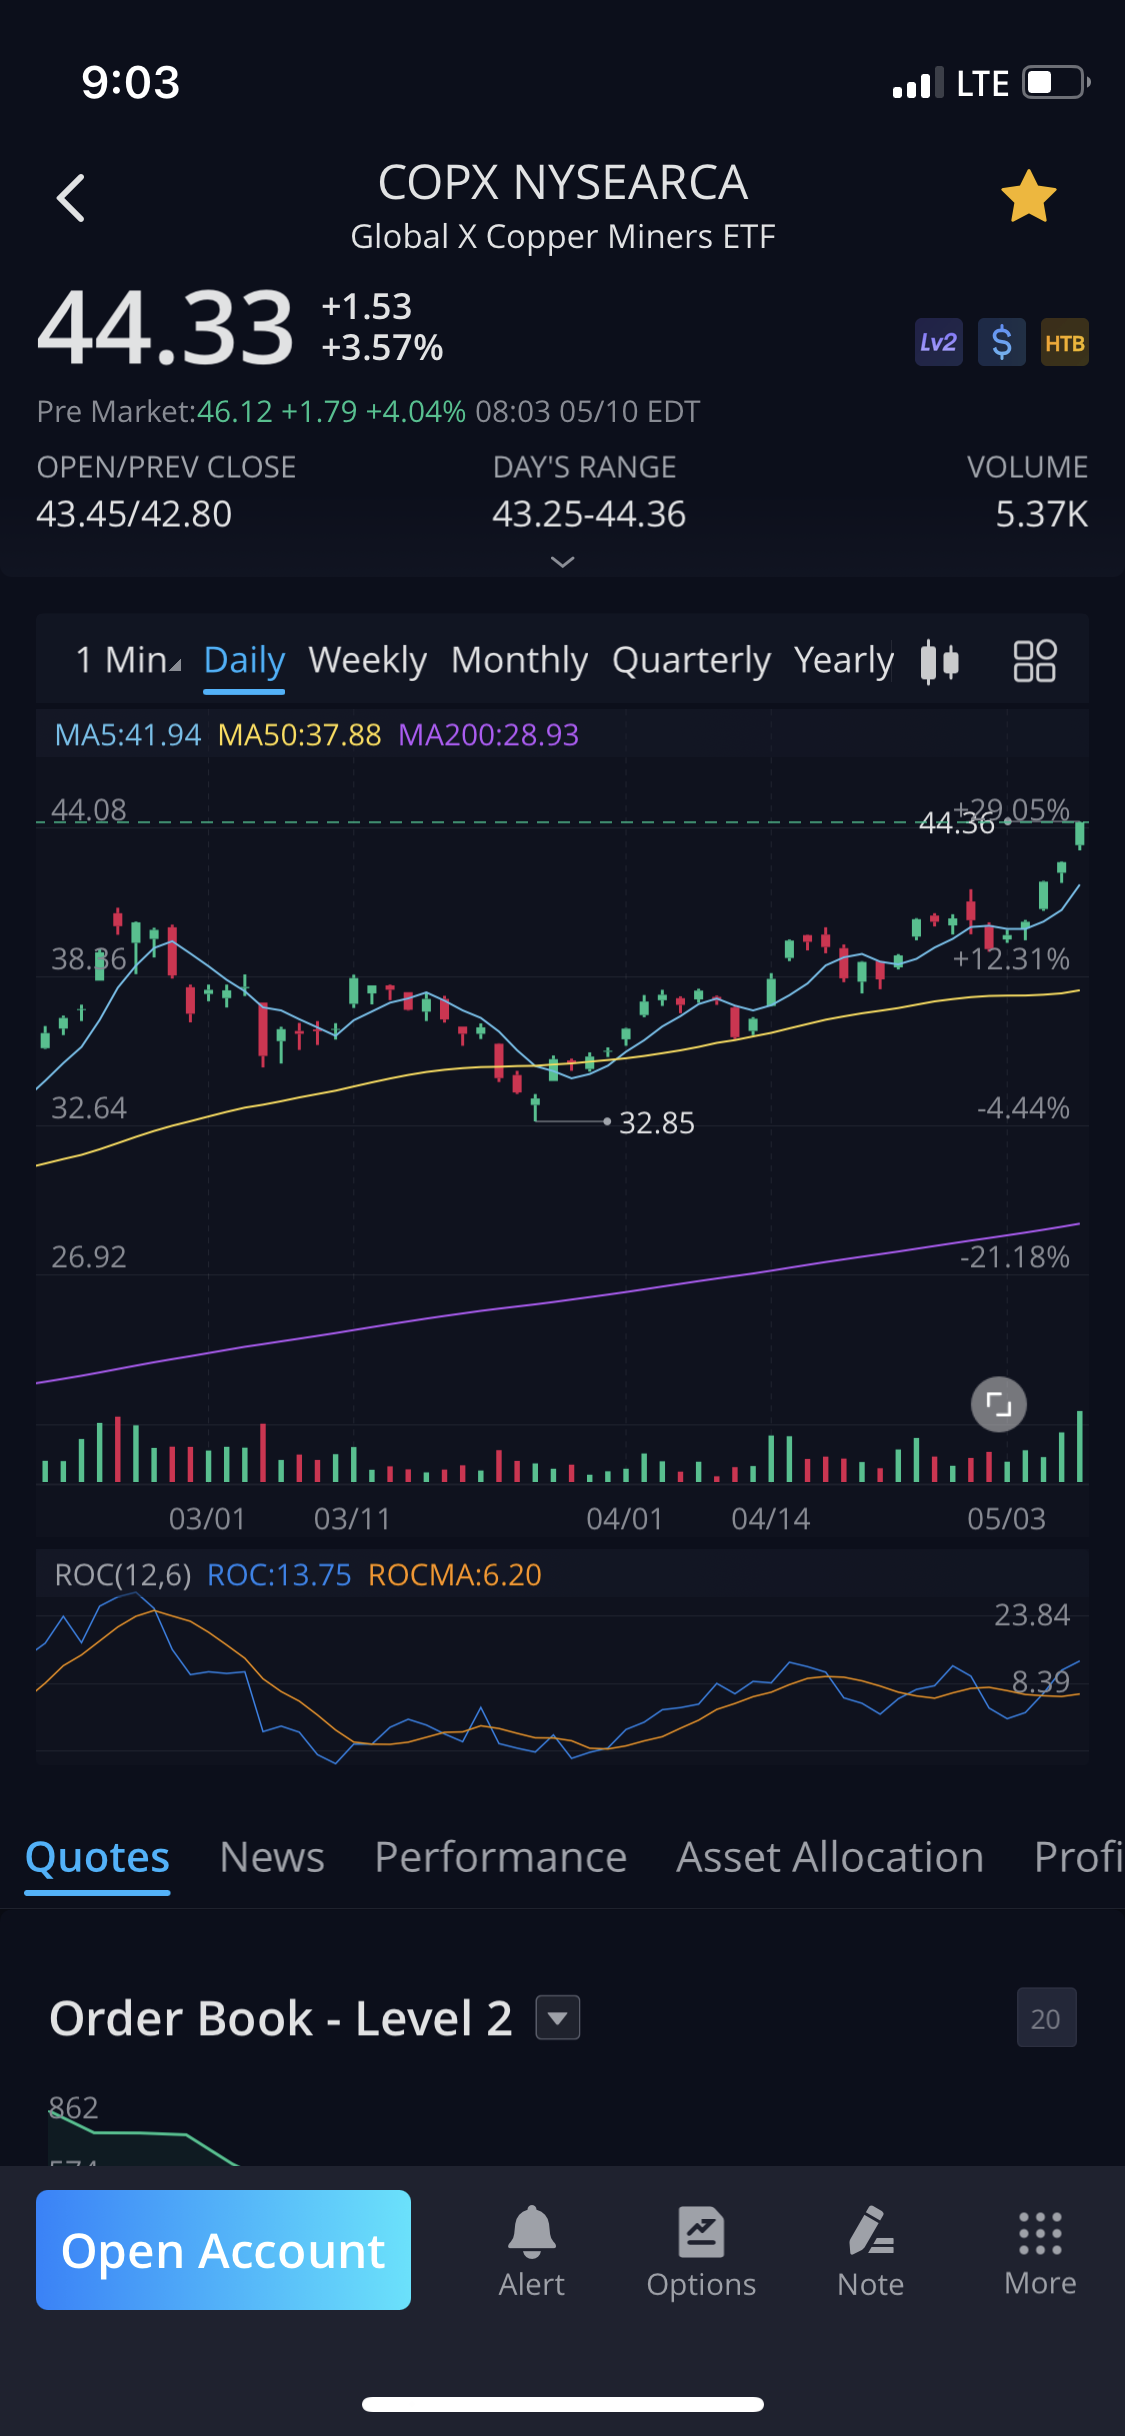Expand chart to fullscreen using round button
This screenshot has height=2436, width=1125.
click(998, 1404)
